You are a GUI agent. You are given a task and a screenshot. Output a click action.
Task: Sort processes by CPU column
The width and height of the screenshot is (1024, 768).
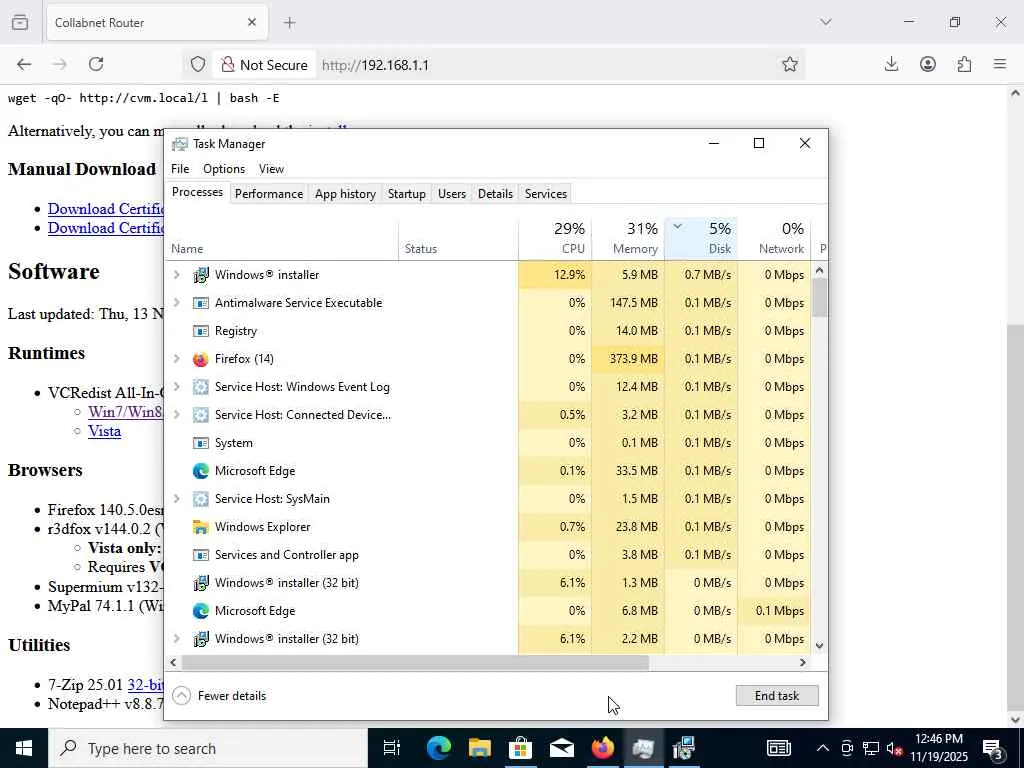[555, 238]
